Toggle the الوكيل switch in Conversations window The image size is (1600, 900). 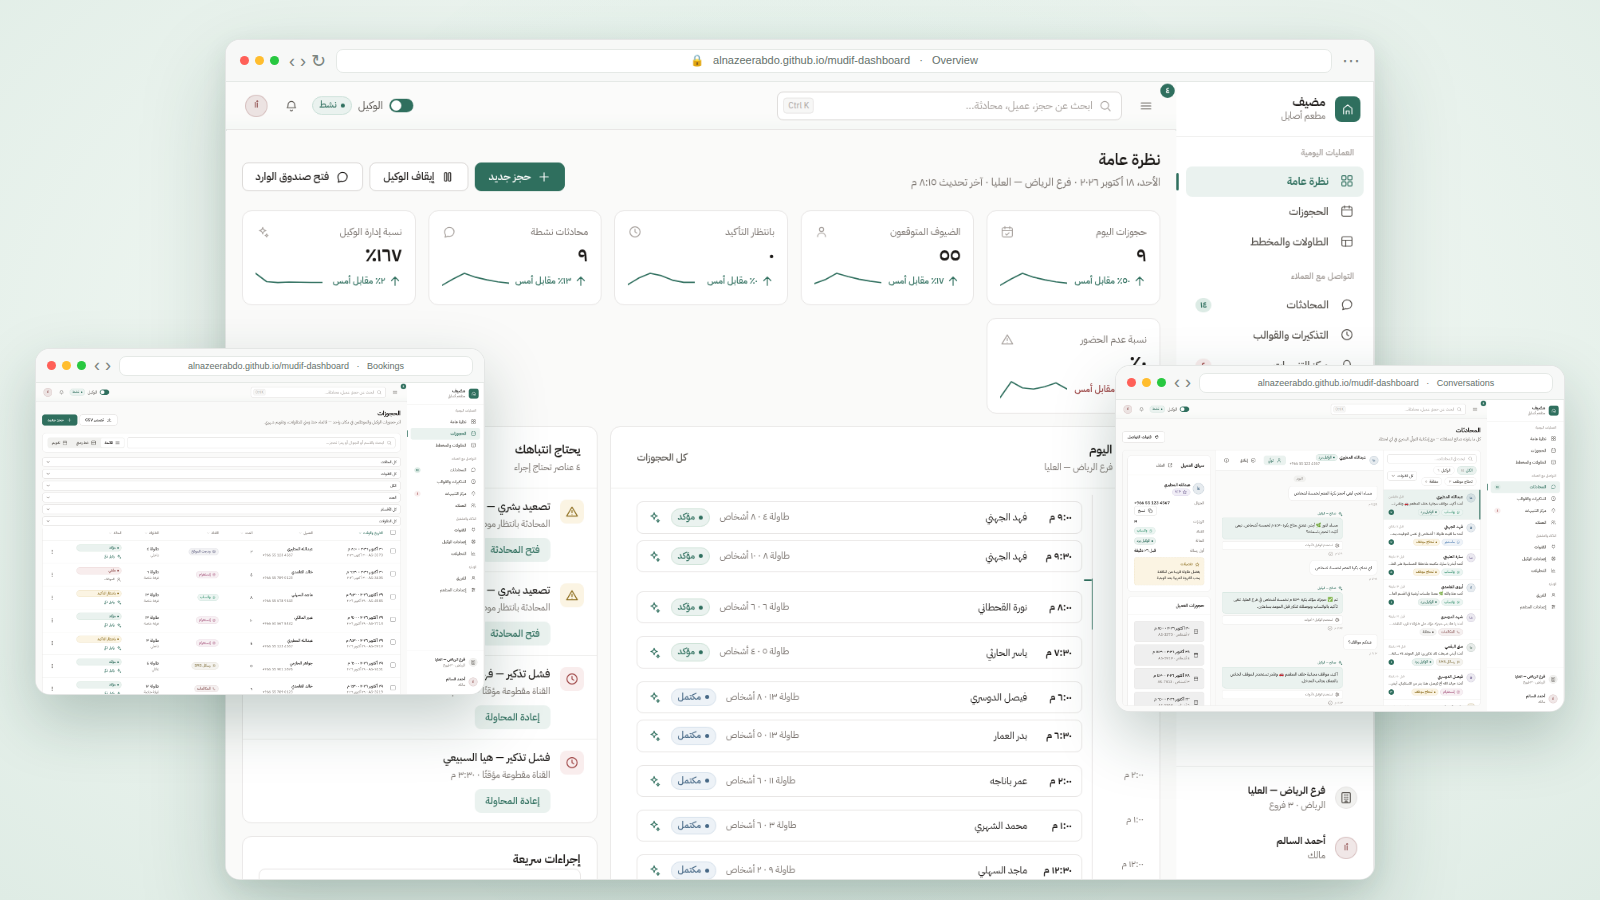click(1185, 409)
